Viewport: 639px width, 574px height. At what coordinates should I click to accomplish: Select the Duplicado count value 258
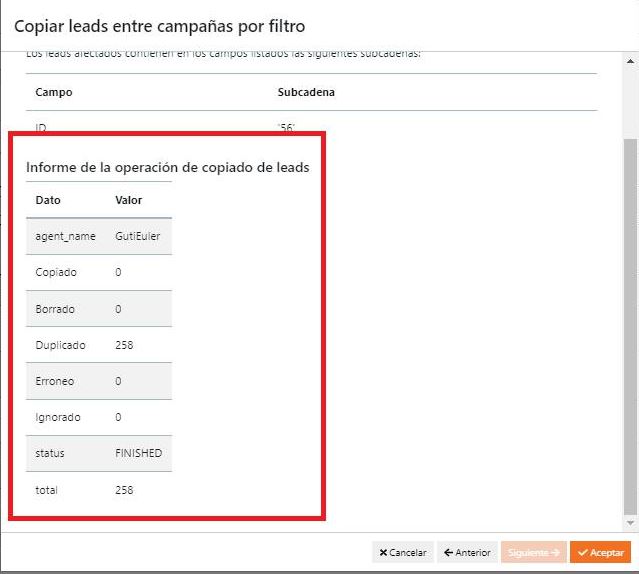point(125,345)
